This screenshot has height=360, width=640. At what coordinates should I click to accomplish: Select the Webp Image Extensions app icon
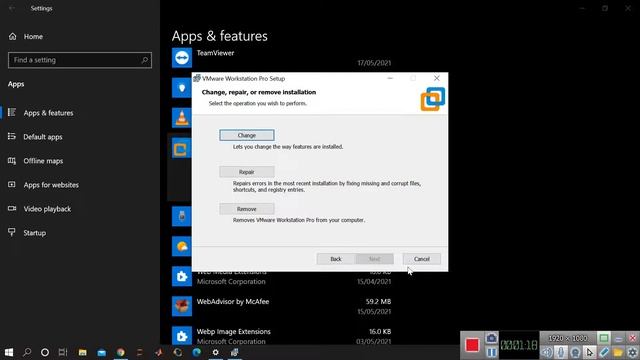[x=182, y=336]
